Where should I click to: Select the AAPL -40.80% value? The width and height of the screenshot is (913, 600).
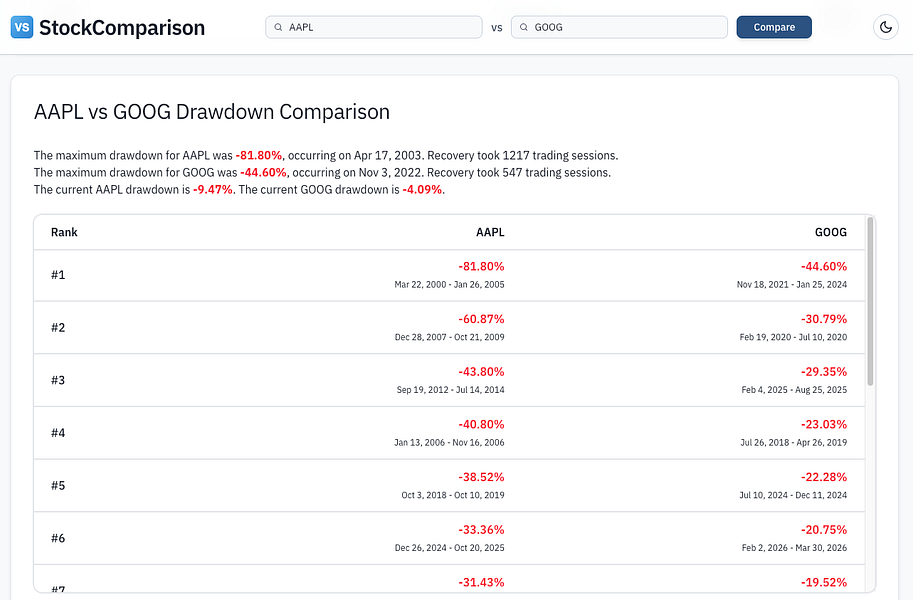click(x=481, y=425)
